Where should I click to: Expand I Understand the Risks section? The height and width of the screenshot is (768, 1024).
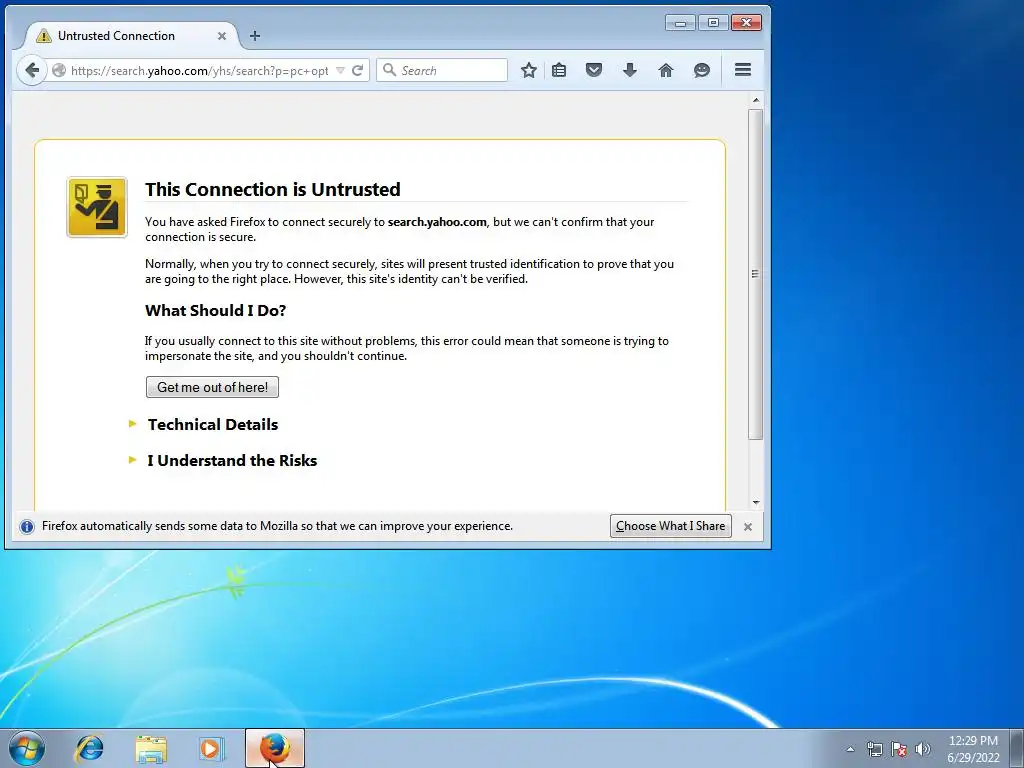[232, 460]
